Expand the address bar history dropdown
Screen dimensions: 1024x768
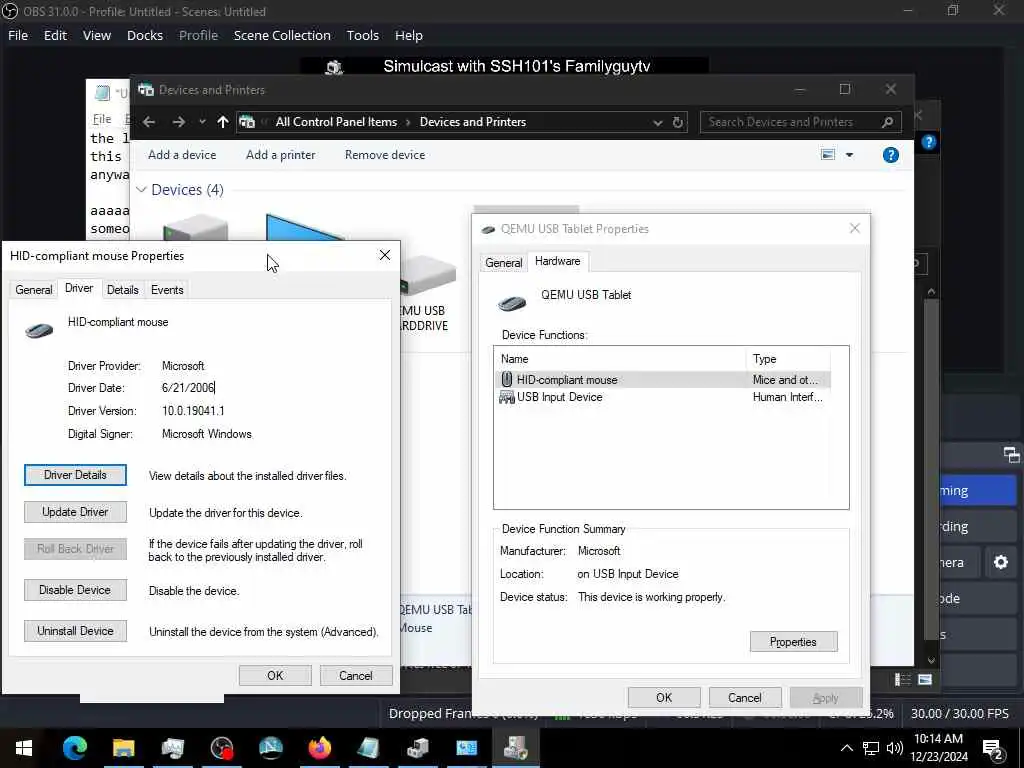(658, 123)
